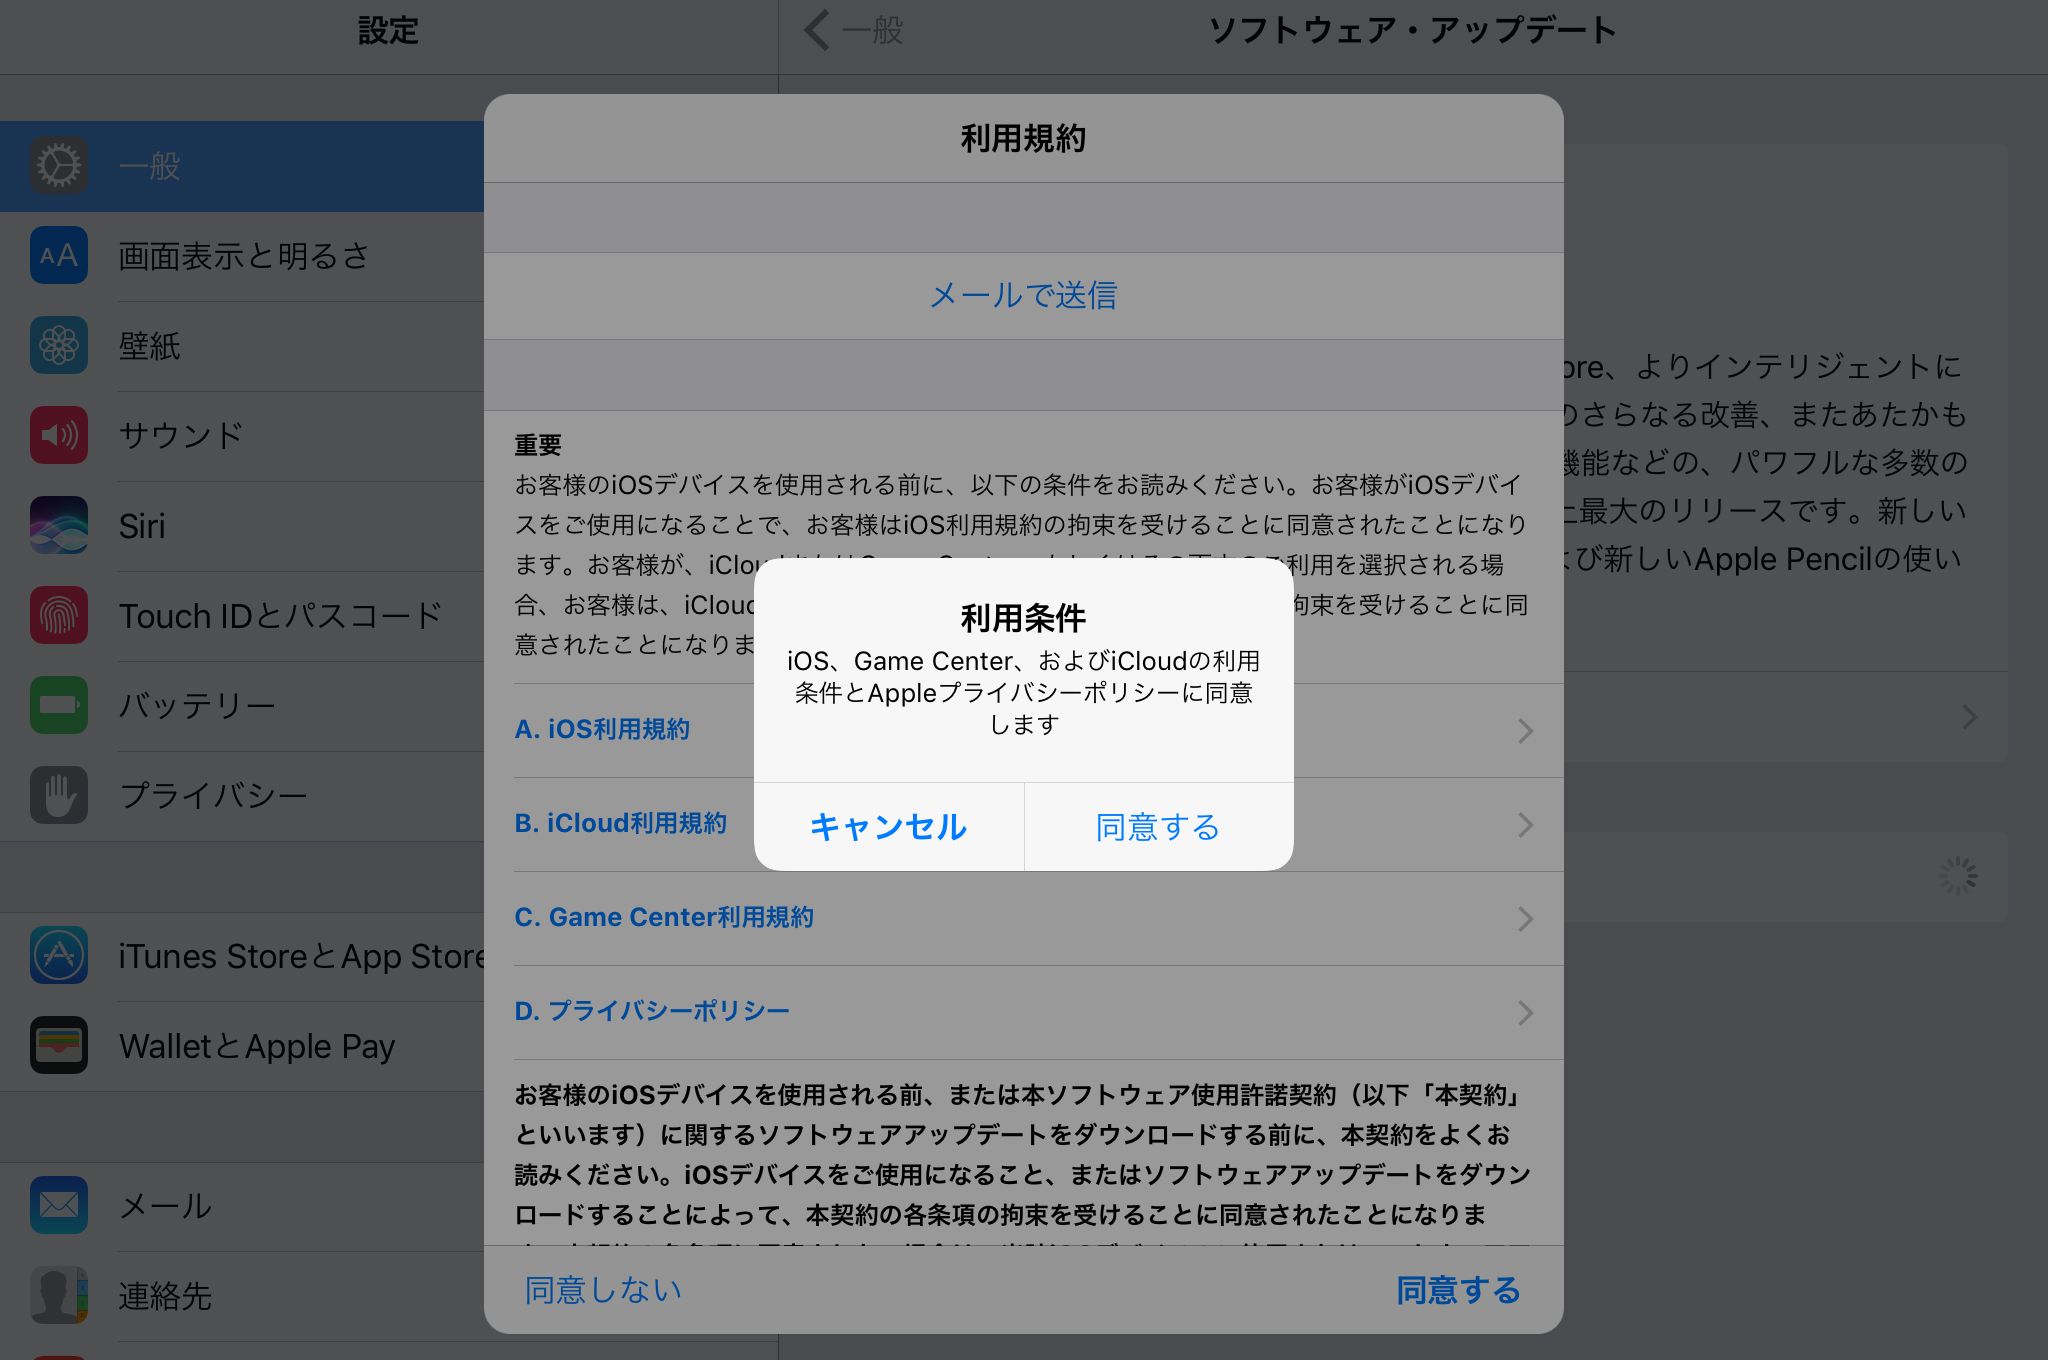The width and height of the screenshot is (2048, 1360).
Task: Select Siri label in settings sidebar
Action: [142, 526]
